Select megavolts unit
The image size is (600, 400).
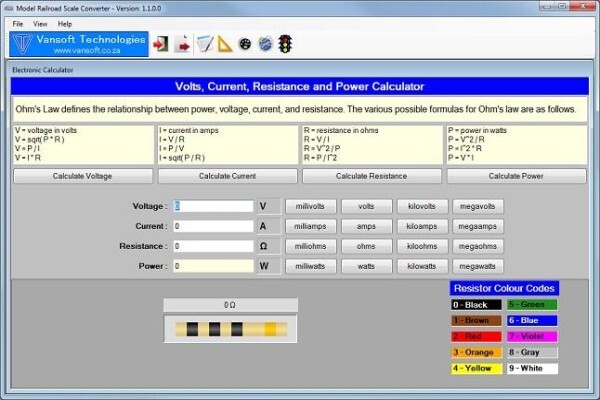pos(478,206)
